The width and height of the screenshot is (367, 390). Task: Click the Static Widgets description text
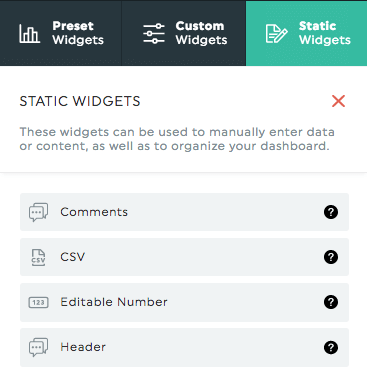(x=177, y=139)
